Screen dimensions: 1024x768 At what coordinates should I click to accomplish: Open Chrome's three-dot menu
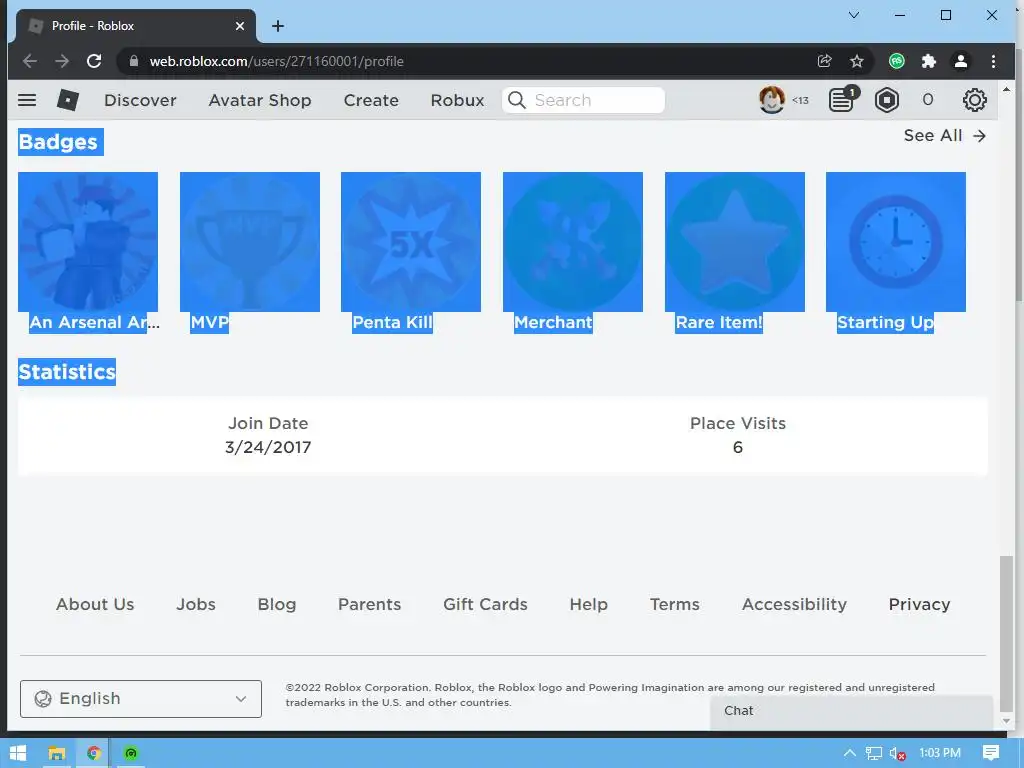click(993, 61)
